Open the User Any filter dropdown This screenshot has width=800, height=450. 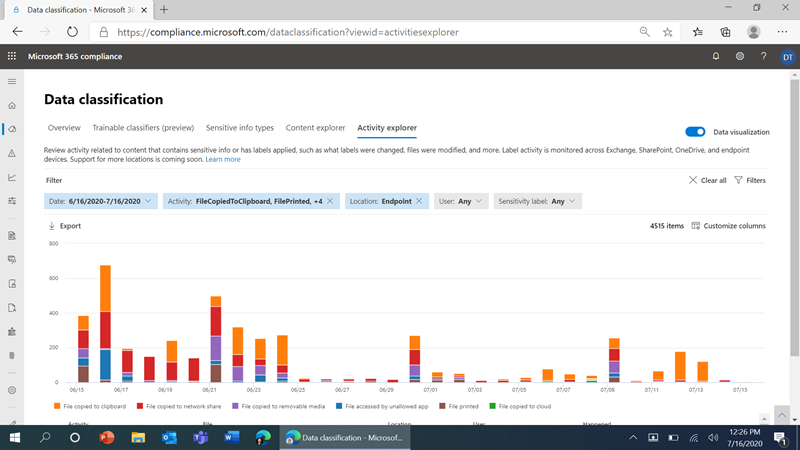461,201
